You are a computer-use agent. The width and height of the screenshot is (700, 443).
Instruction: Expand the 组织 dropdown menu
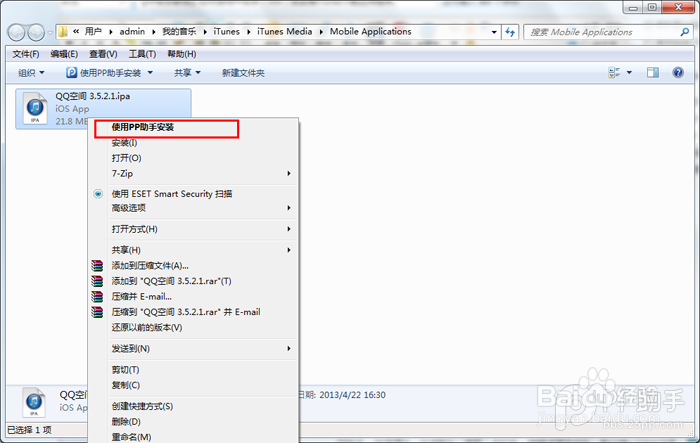pyautogui.click(x=31, y=73)
